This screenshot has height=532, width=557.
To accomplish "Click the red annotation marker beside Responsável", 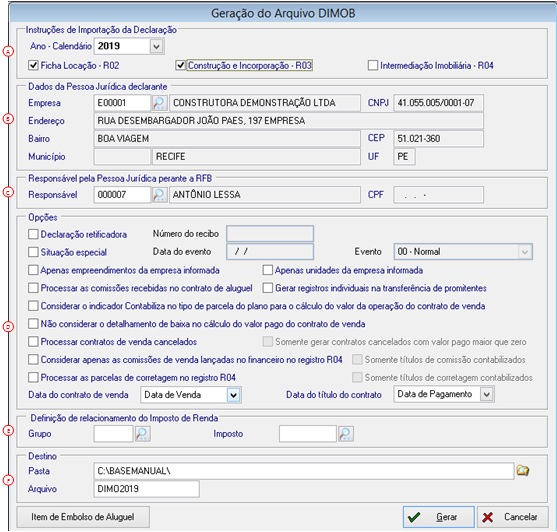I will 8,192.
